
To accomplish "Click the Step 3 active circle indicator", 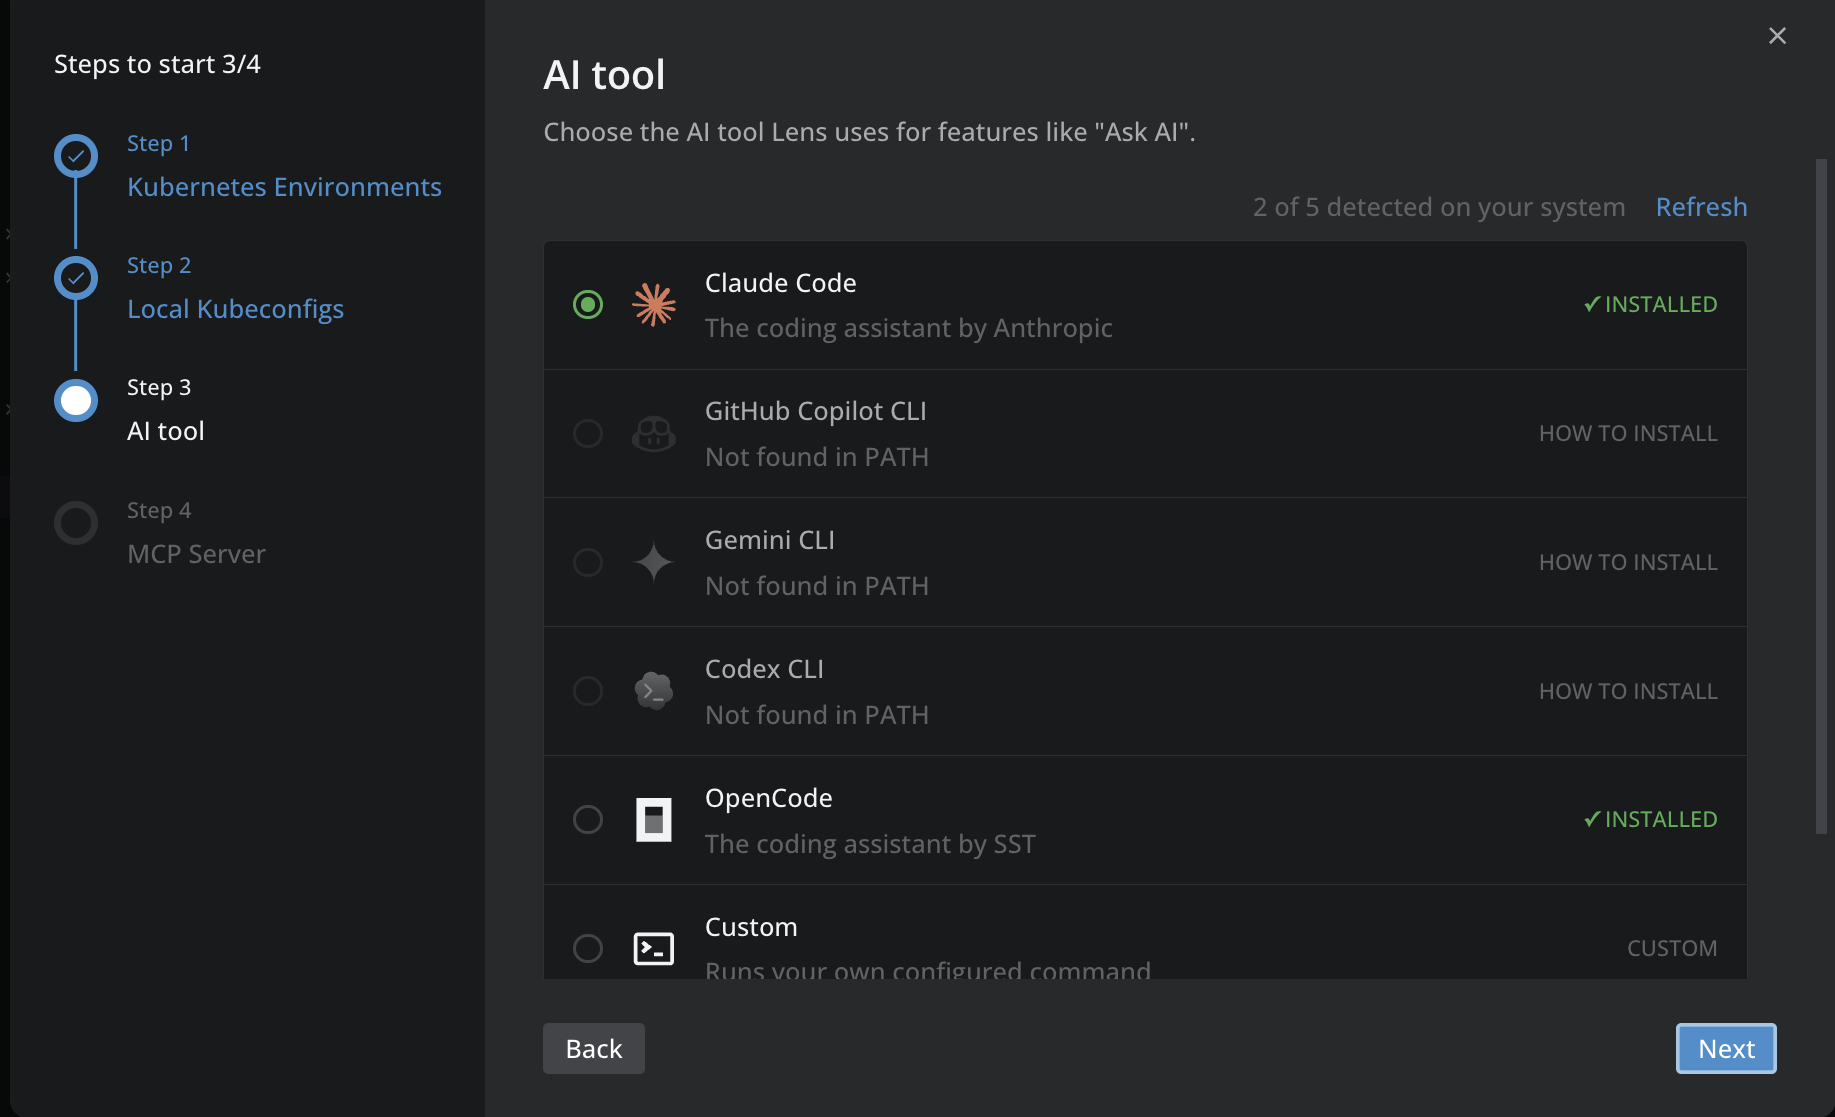I will point(76,401).
